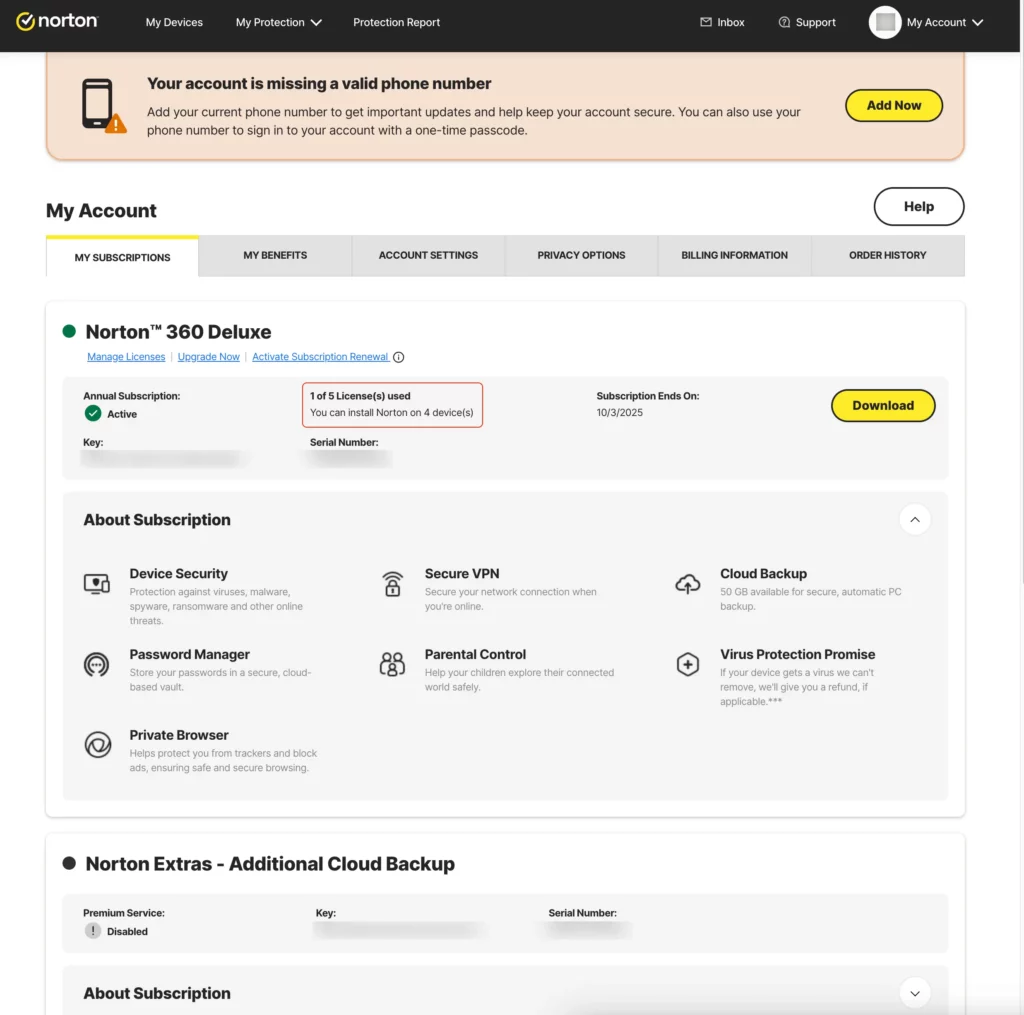This screenshot has width=1024, height=1015.
Task: Click the blurred Norton Extras key value
Action: pyautogui.click(x=398, y=929)
